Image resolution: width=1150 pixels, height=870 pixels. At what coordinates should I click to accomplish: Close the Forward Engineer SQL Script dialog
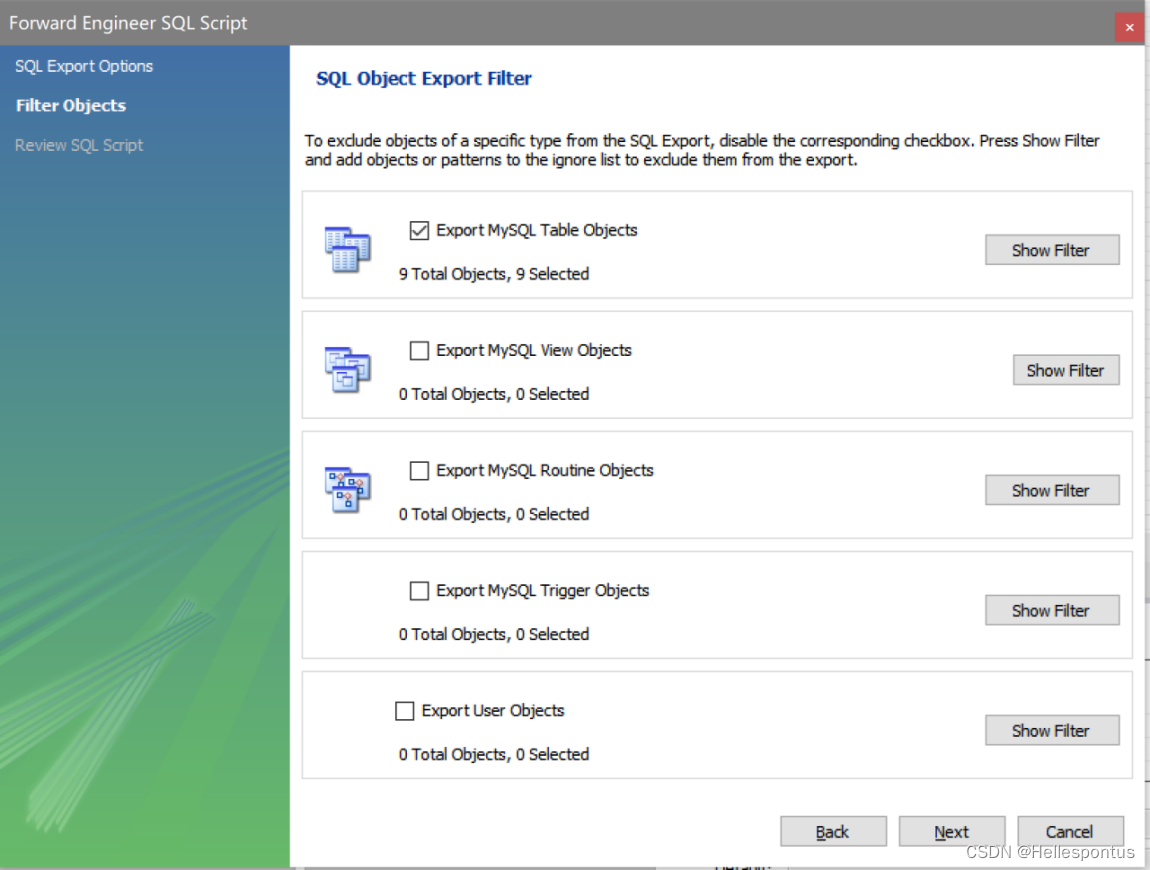point(1129,27)
